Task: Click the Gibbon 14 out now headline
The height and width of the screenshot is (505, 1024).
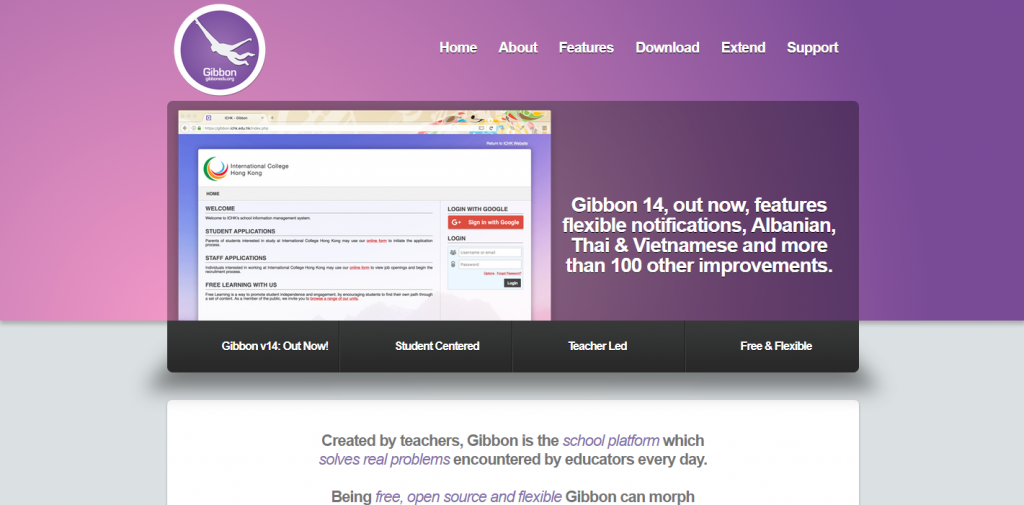Action: point(699,235)
